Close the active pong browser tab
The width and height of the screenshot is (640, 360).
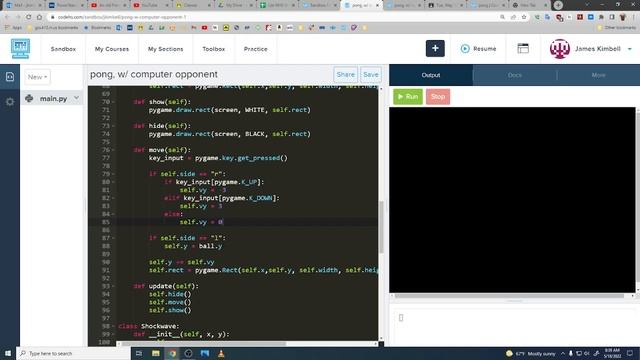coord(377,5)
